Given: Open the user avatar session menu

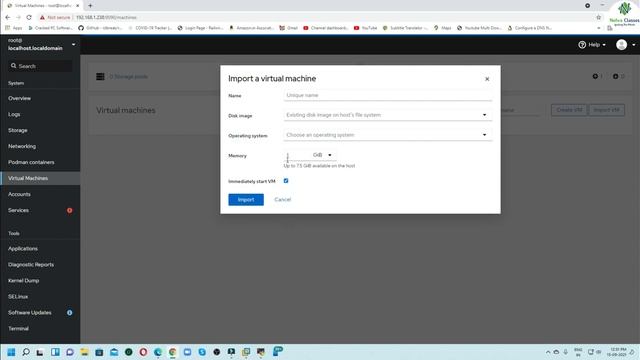Looking at the screenshot, I should click(625, 44).
